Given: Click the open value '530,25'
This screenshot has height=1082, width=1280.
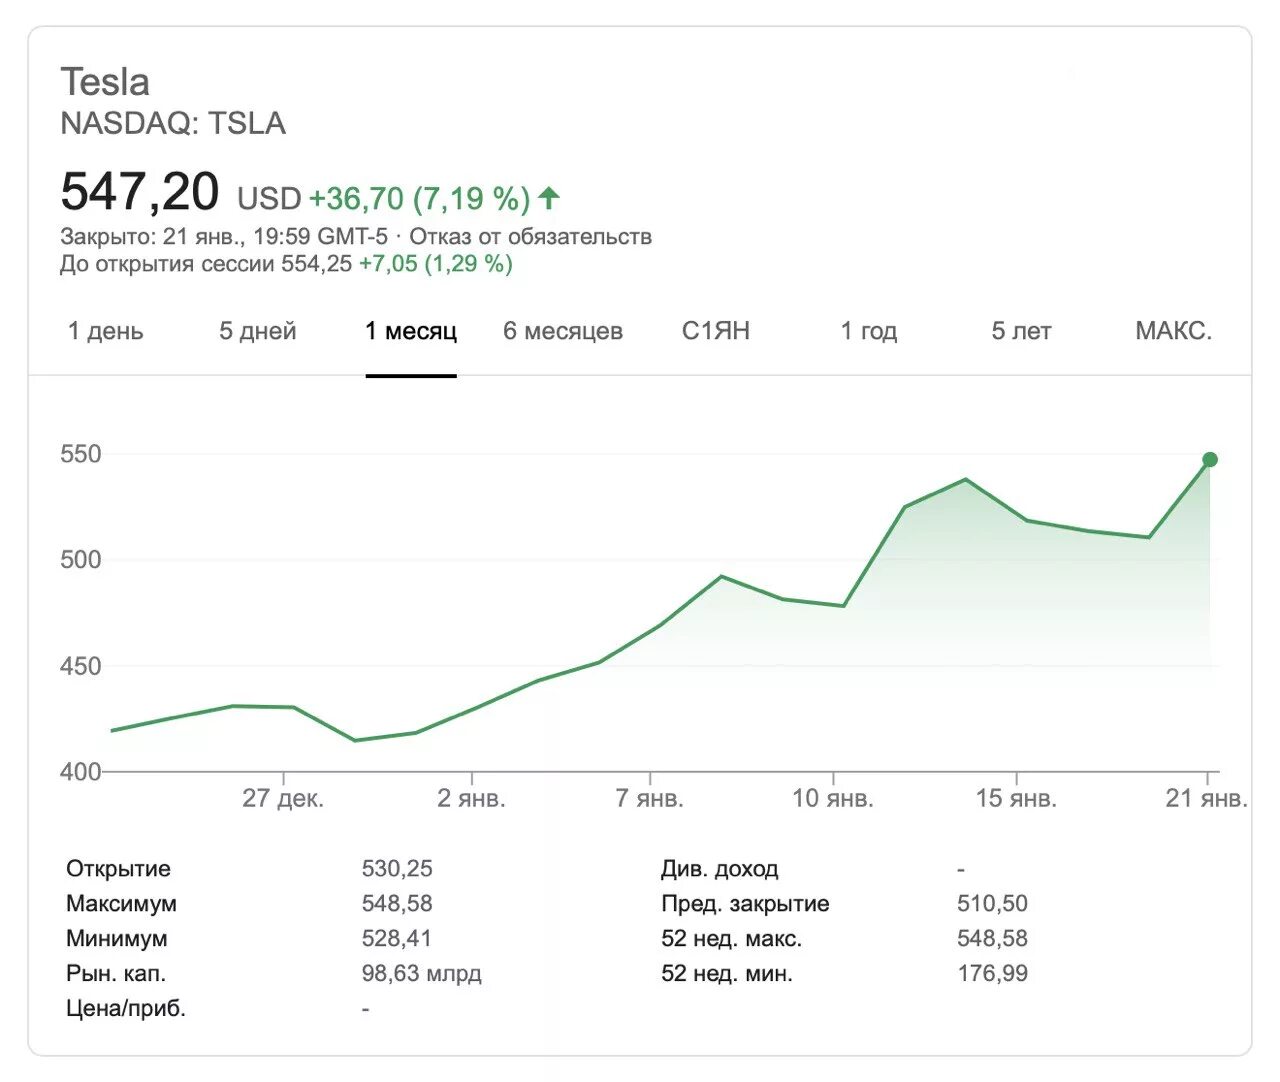Looking at the screenshot, I should [x=397, y=868].
